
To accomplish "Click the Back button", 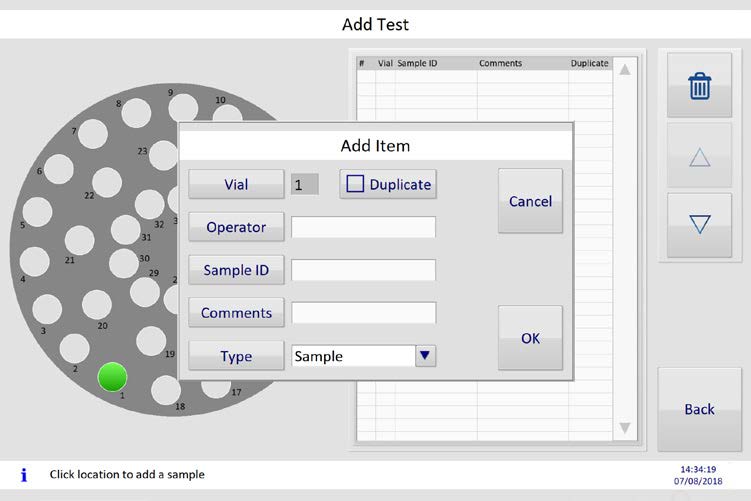I will point(699,409).
